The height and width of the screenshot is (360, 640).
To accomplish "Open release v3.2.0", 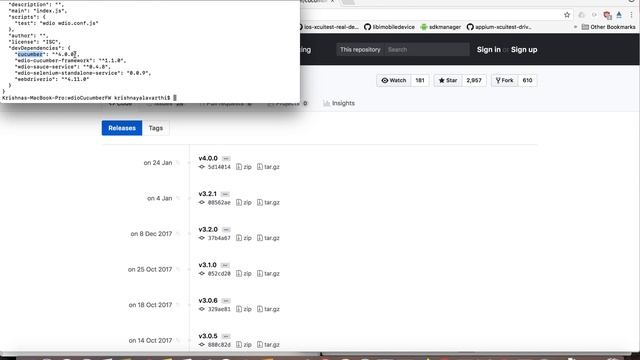I will pyautogui.click(x=208, y=229).
